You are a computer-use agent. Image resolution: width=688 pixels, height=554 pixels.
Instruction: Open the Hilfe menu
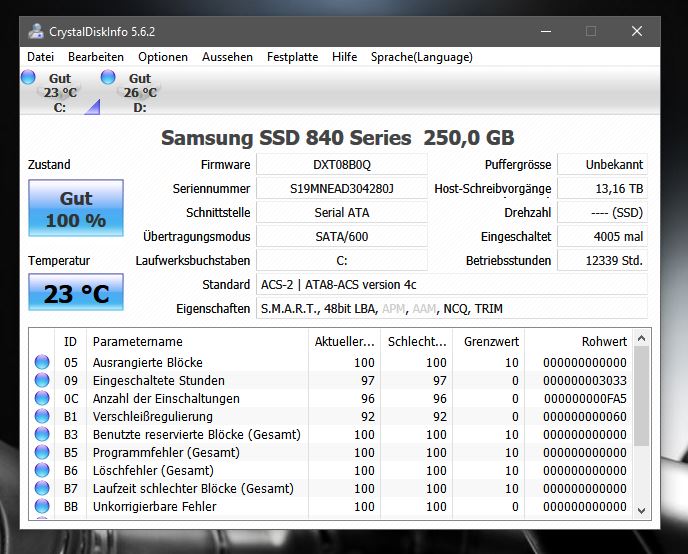click(344, 57)
